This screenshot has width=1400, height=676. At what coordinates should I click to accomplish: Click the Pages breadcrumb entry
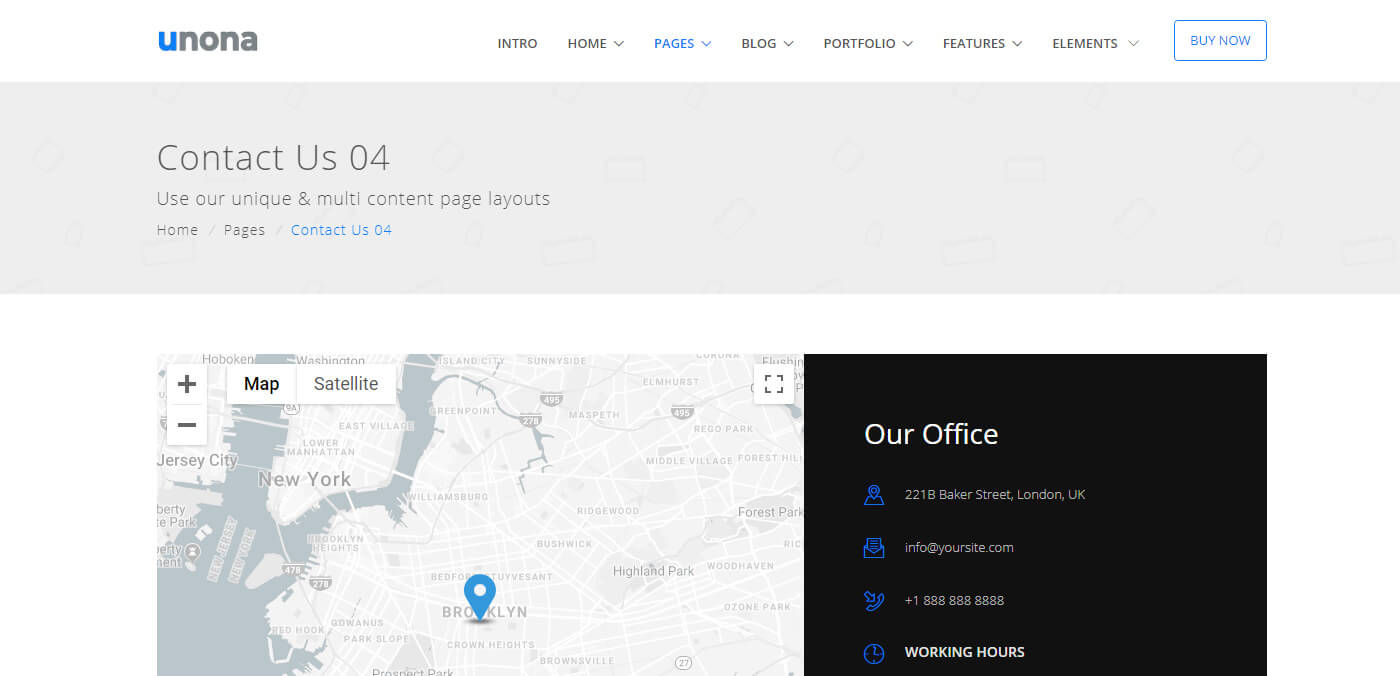(245, 229)
